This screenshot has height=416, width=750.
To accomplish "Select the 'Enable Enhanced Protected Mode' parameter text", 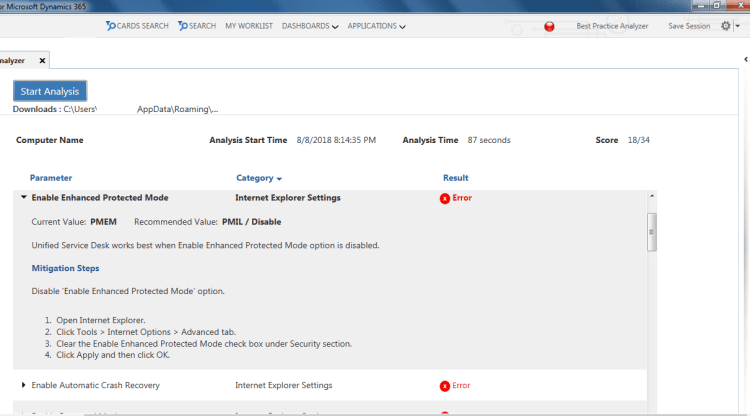I will pos(100,197).
